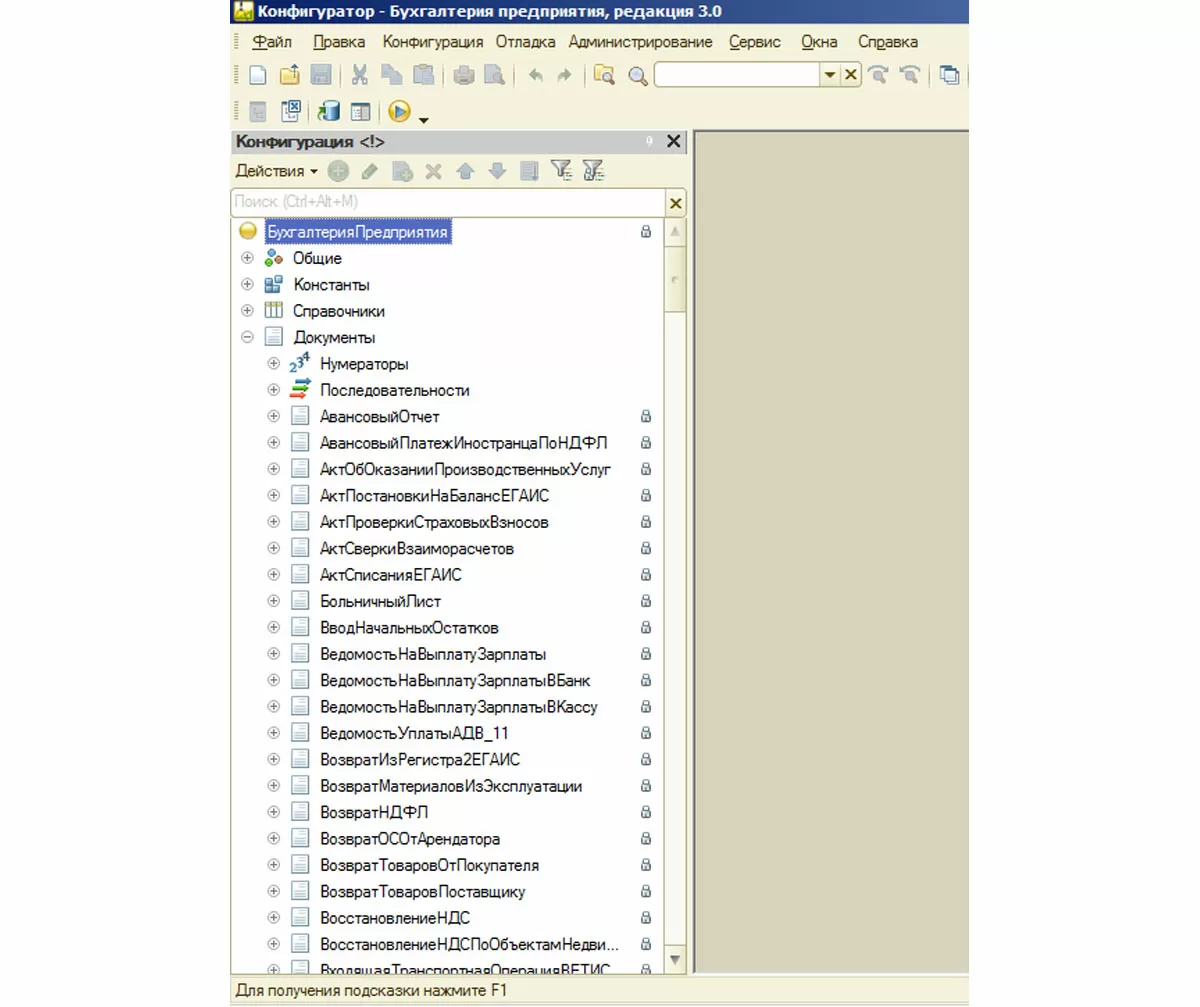
Task: Open the Отладка menu
Action: click(526, 42)
